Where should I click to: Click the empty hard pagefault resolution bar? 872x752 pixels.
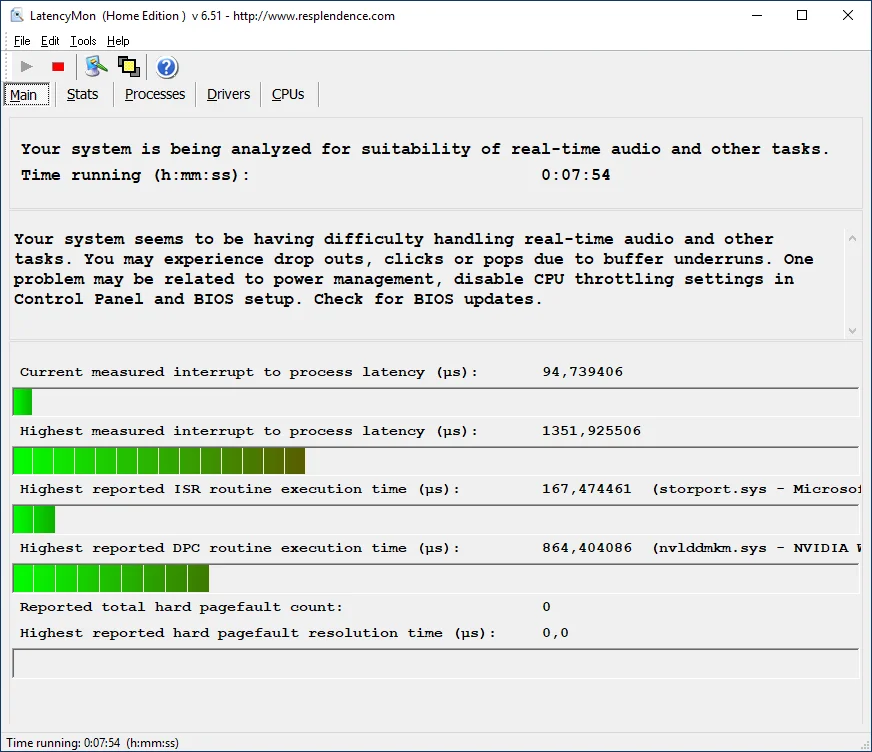435,663
